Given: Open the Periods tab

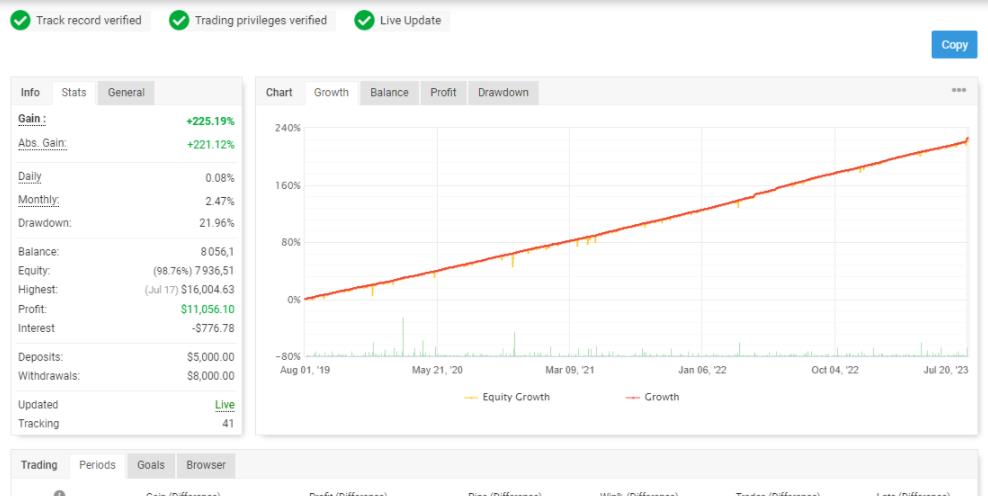Looking at the screenshot, I should (98, 465).
